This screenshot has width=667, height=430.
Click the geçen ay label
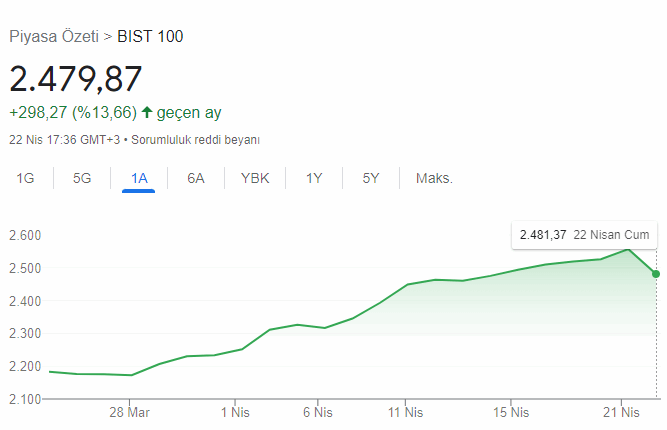[x=189, y=113]
